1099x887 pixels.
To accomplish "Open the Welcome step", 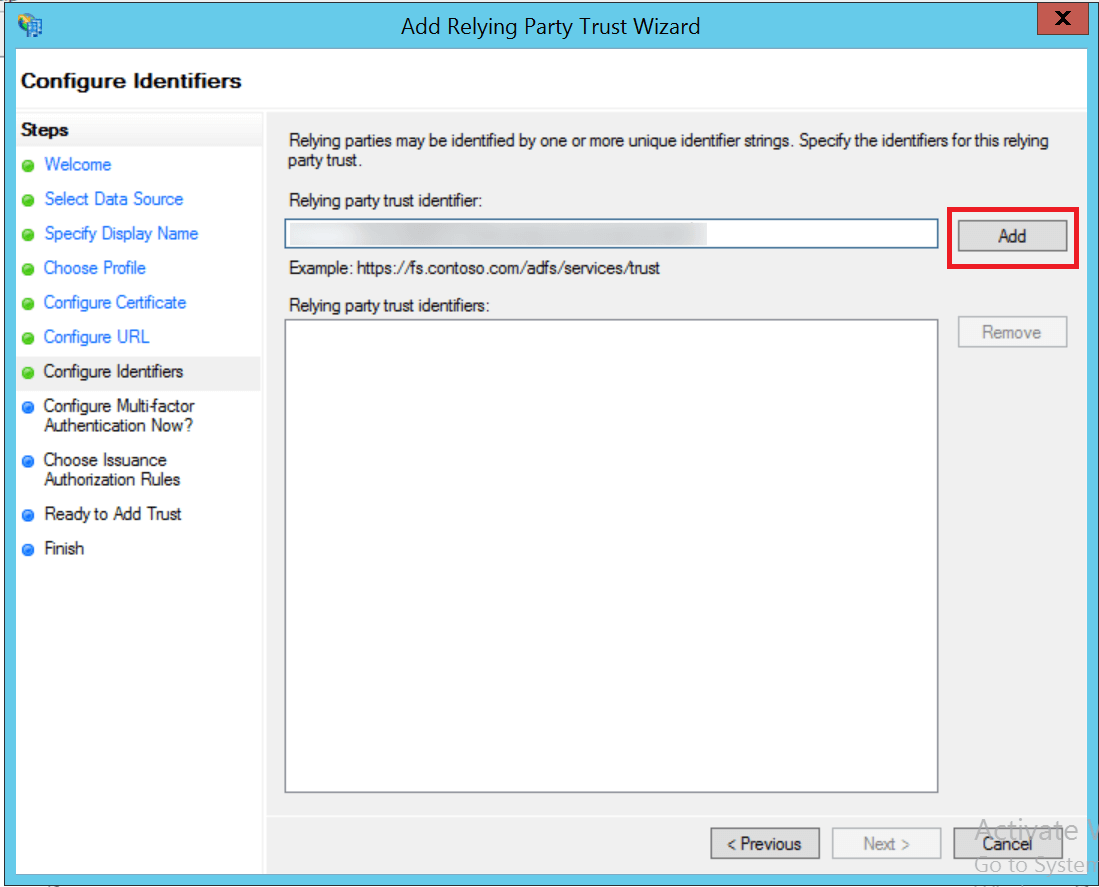I will pos(78,165).
